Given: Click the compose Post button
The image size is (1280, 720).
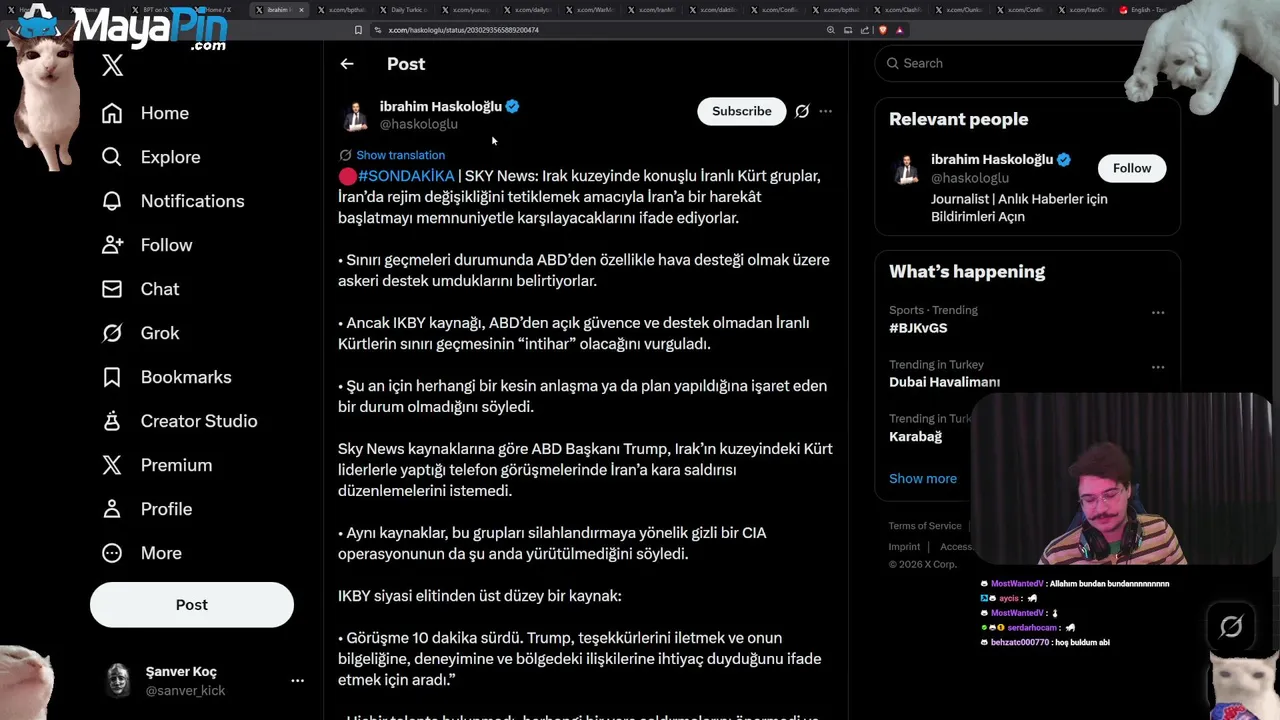Looking at the screenshot, I should coord(192,605).
